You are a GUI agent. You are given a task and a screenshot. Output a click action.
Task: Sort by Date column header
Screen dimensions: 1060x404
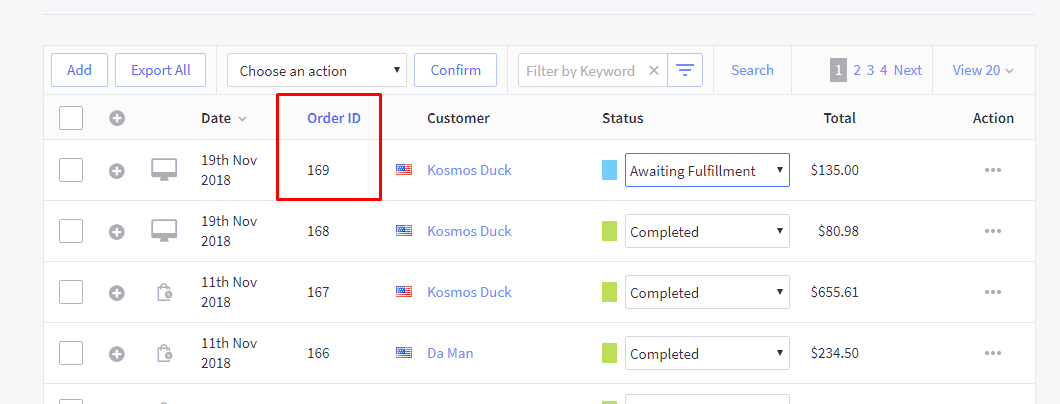[x=224, y=118]
